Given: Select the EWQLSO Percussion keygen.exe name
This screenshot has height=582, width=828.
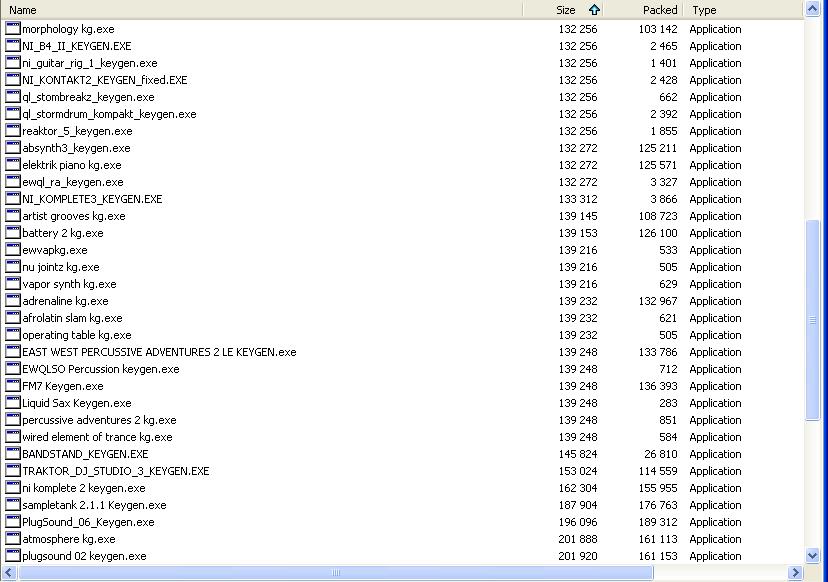Looking at the screenshot, I should pyautogui.click(x=100, y=369).
